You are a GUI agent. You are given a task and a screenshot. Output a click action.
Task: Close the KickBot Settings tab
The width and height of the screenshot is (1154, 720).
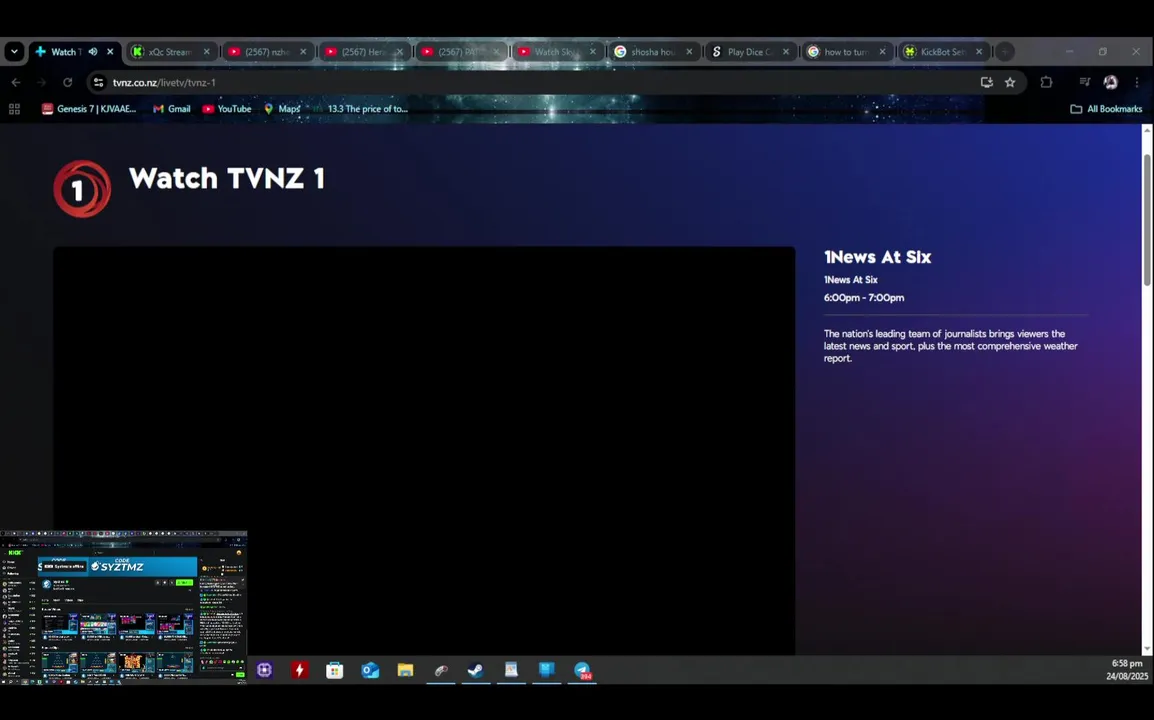(979, 52)
